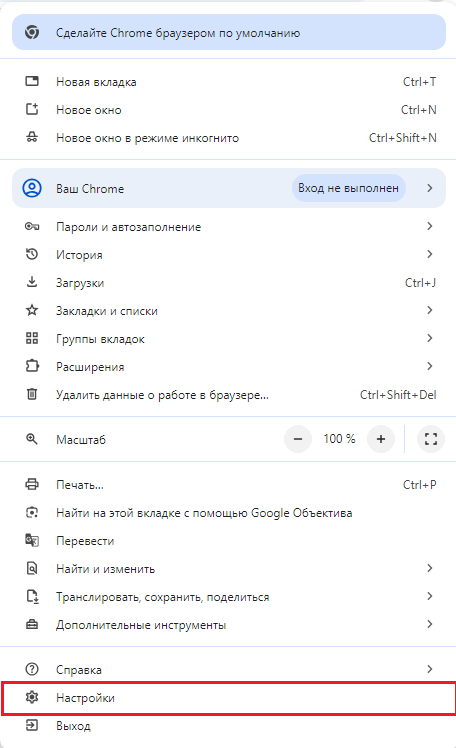Expand the История submenu arrow

[x=430, y=254]
